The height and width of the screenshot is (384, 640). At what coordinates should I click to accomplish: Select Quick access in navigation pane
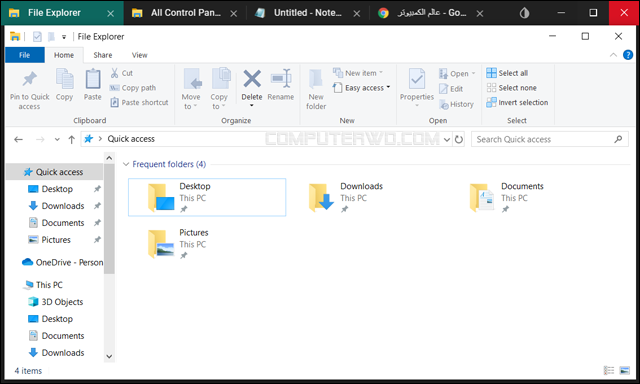(54, 172)
